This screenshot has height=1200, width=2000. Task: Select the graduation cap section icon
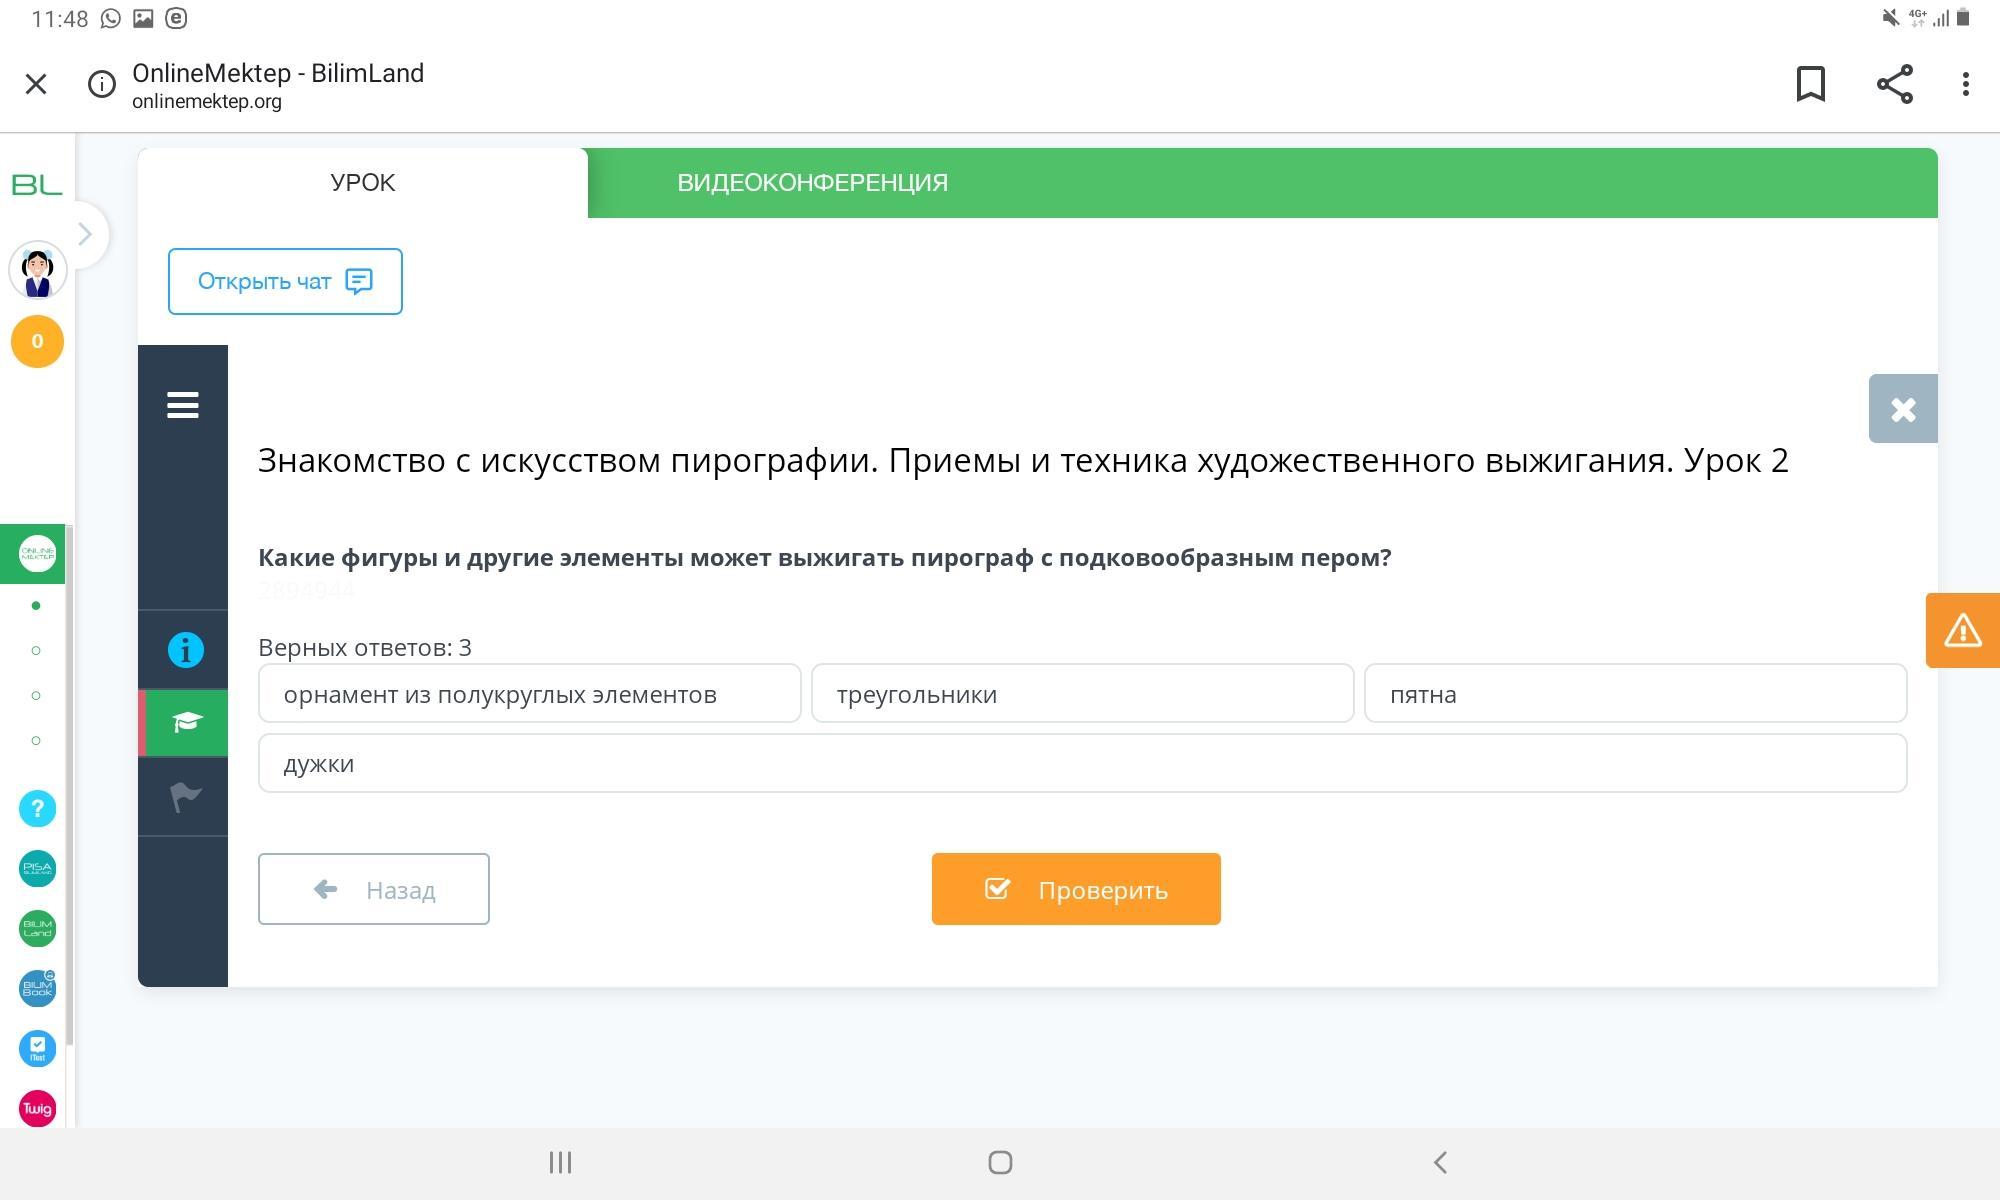coord(186,722)
